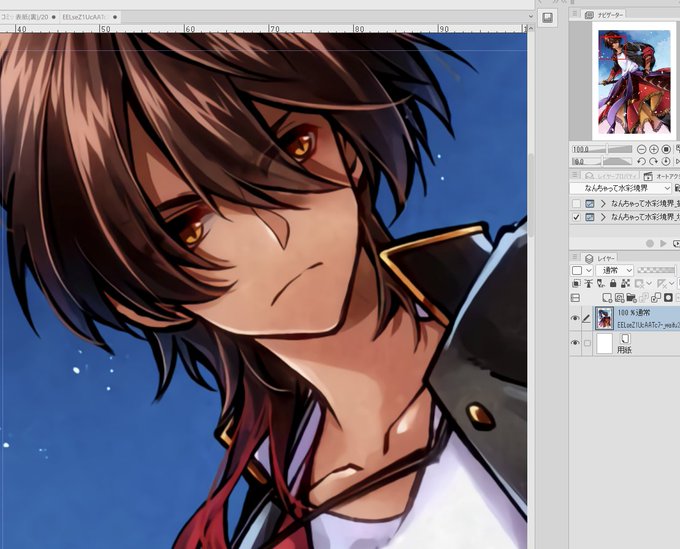
Task: Open the navigator panel menu icon
Action: pyautogui.click(x=575, y=14)
